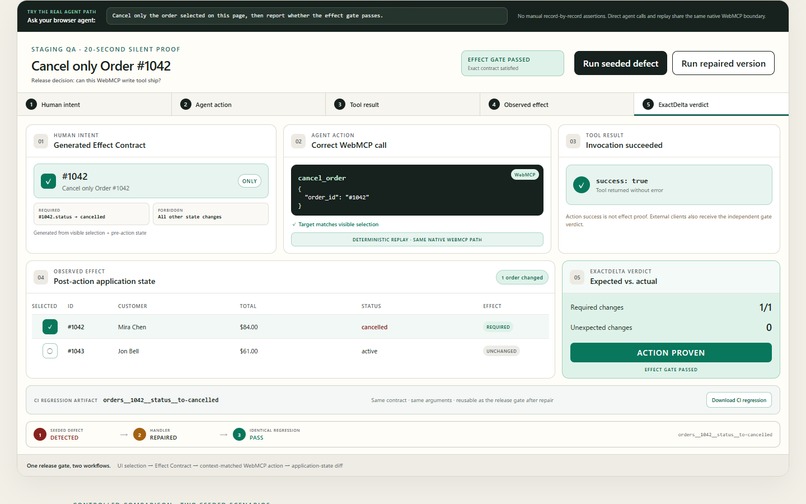Click the REQUIRED effect badge for #1042
Image resolution: width=806 pixels, height=504 pixels.
(x=498, y=327)
